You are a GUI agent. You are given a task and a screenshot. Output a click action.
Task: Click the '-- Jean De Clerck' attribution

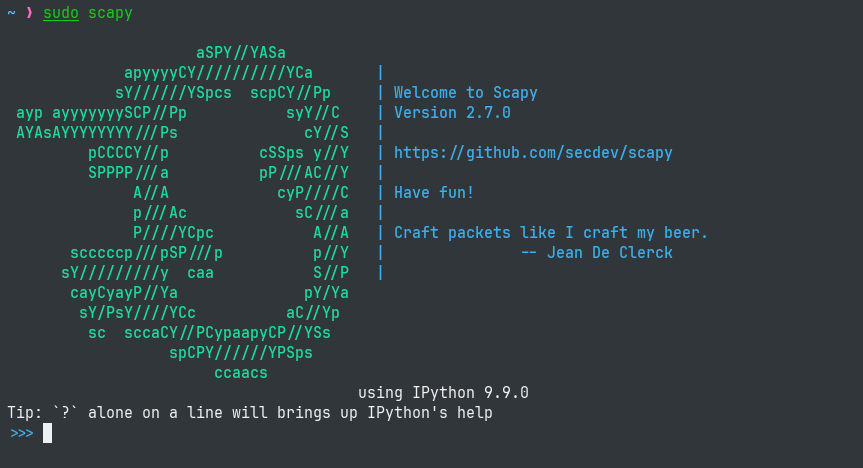[x=597, y=253]
